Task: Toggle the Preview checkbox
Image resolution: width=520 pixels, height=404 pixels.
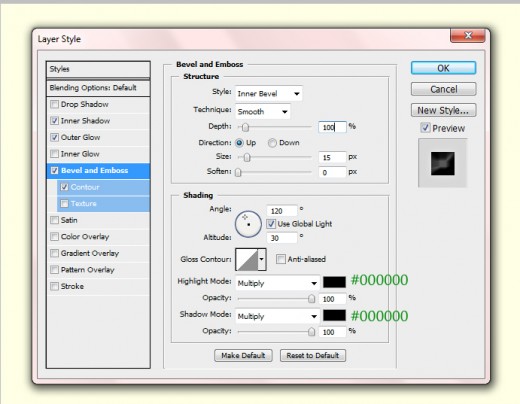Action: (425, 128)
